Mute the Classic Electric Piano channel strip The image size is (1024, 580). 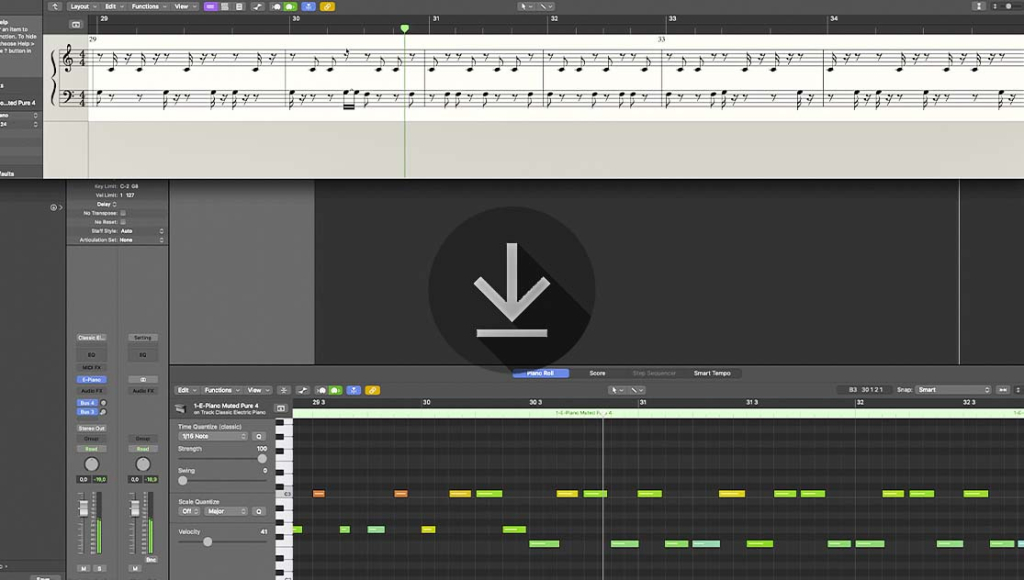(x=84, y=568)
